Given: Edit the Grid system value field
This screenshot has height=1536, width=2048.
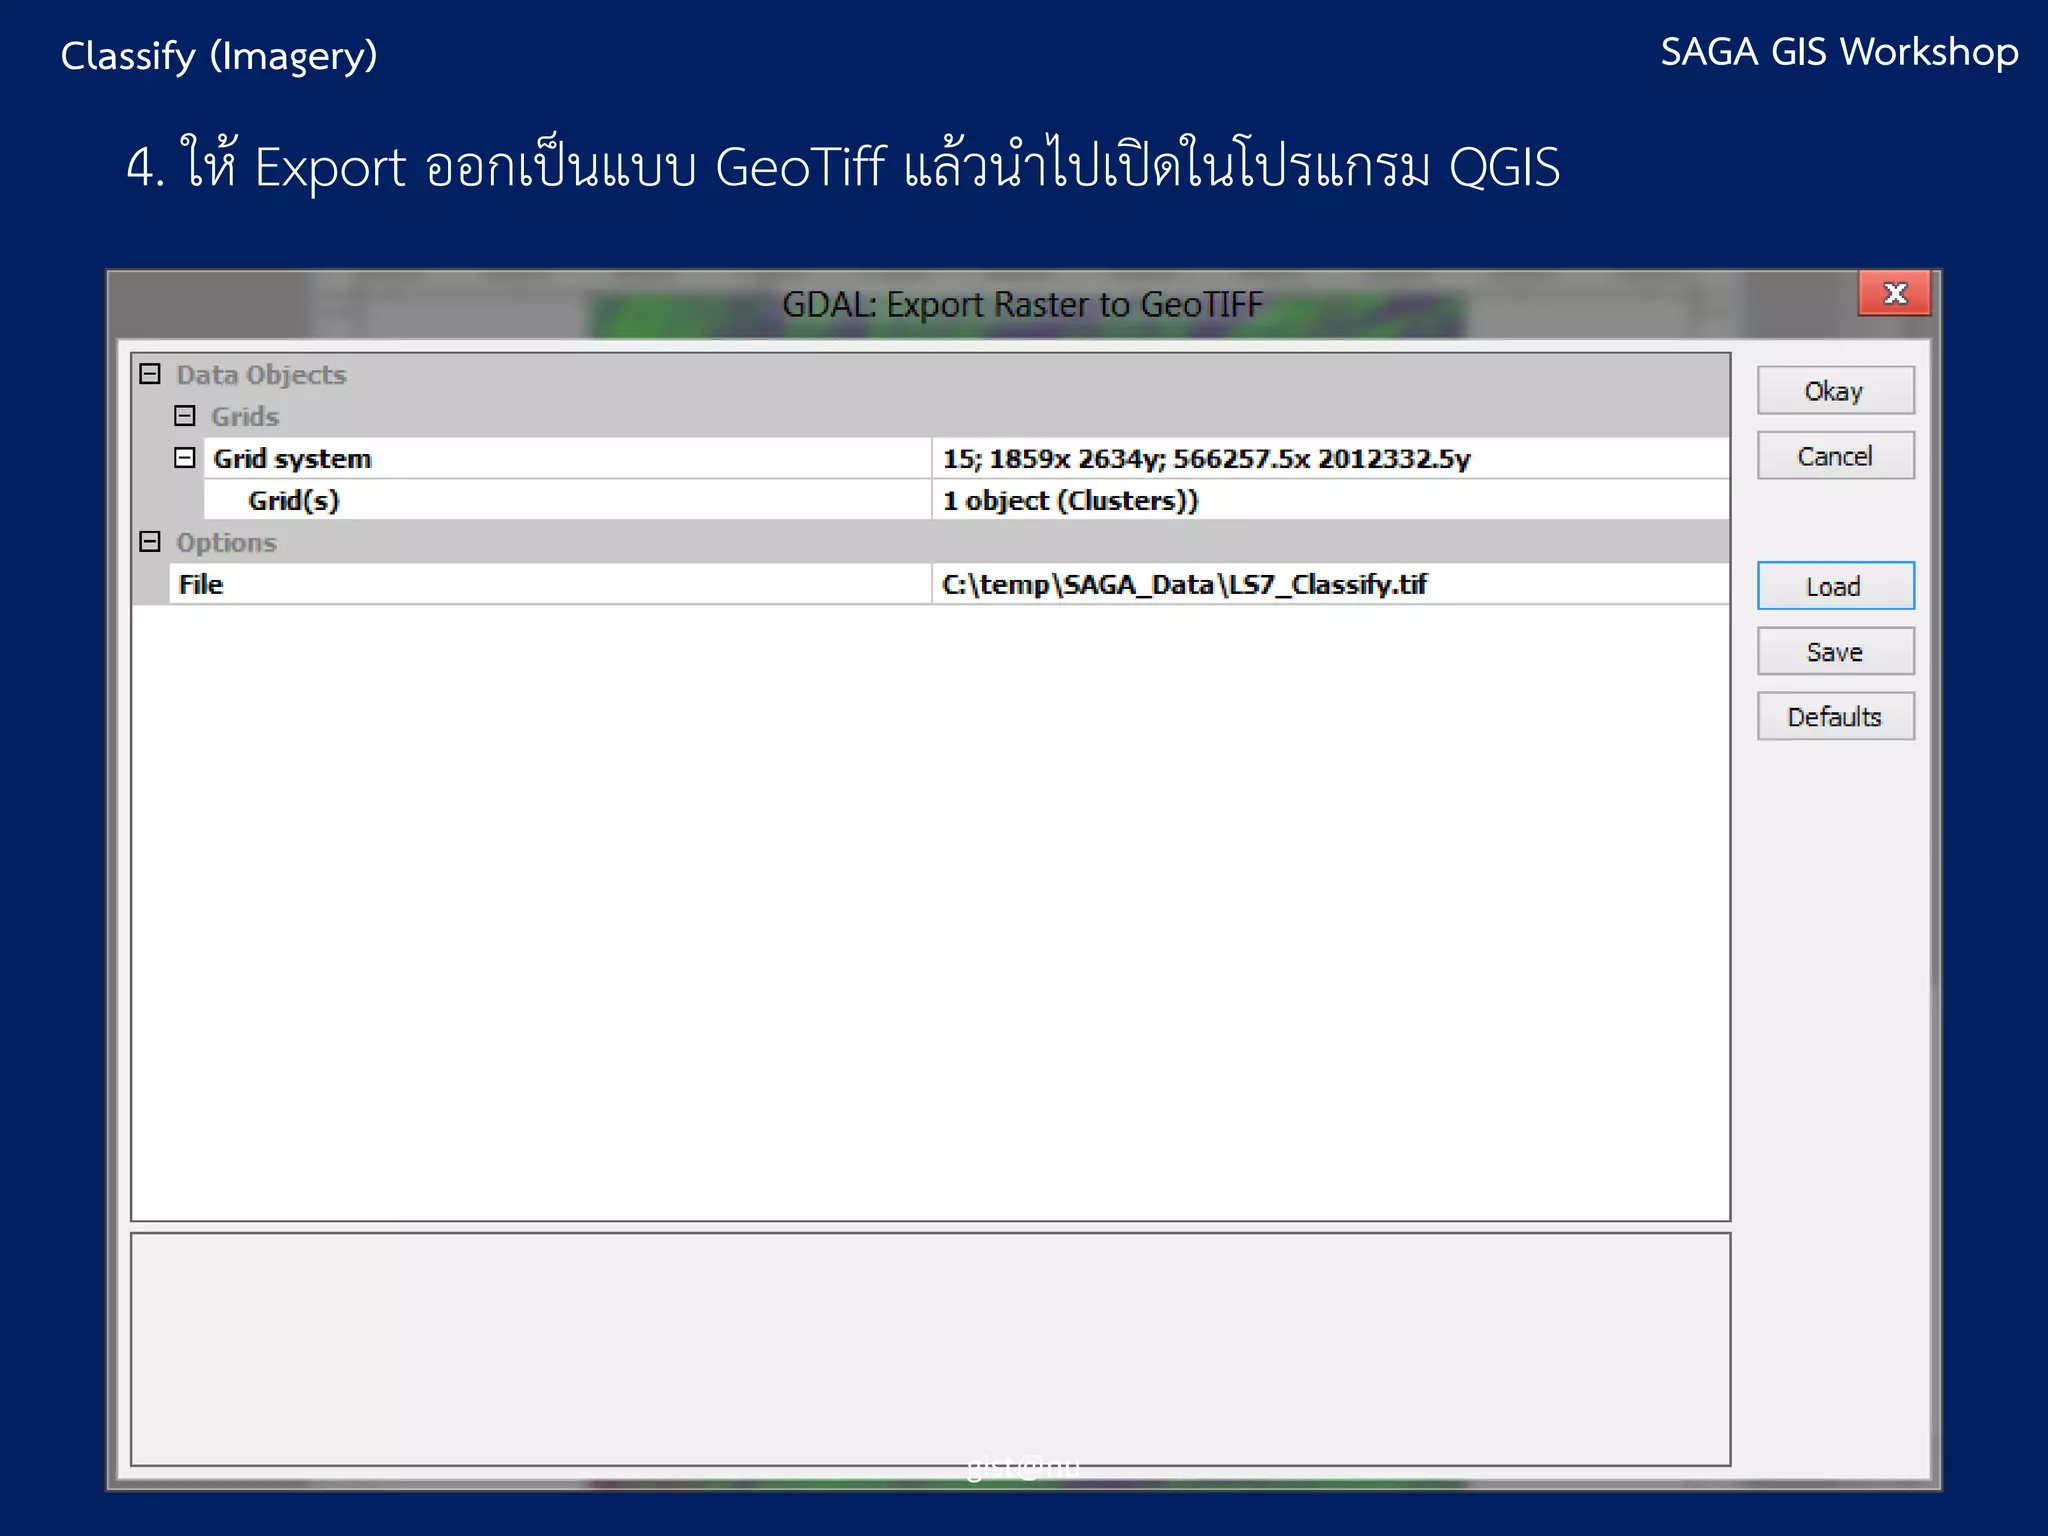Looking at the screenshot, I should tap(1330, 458).
